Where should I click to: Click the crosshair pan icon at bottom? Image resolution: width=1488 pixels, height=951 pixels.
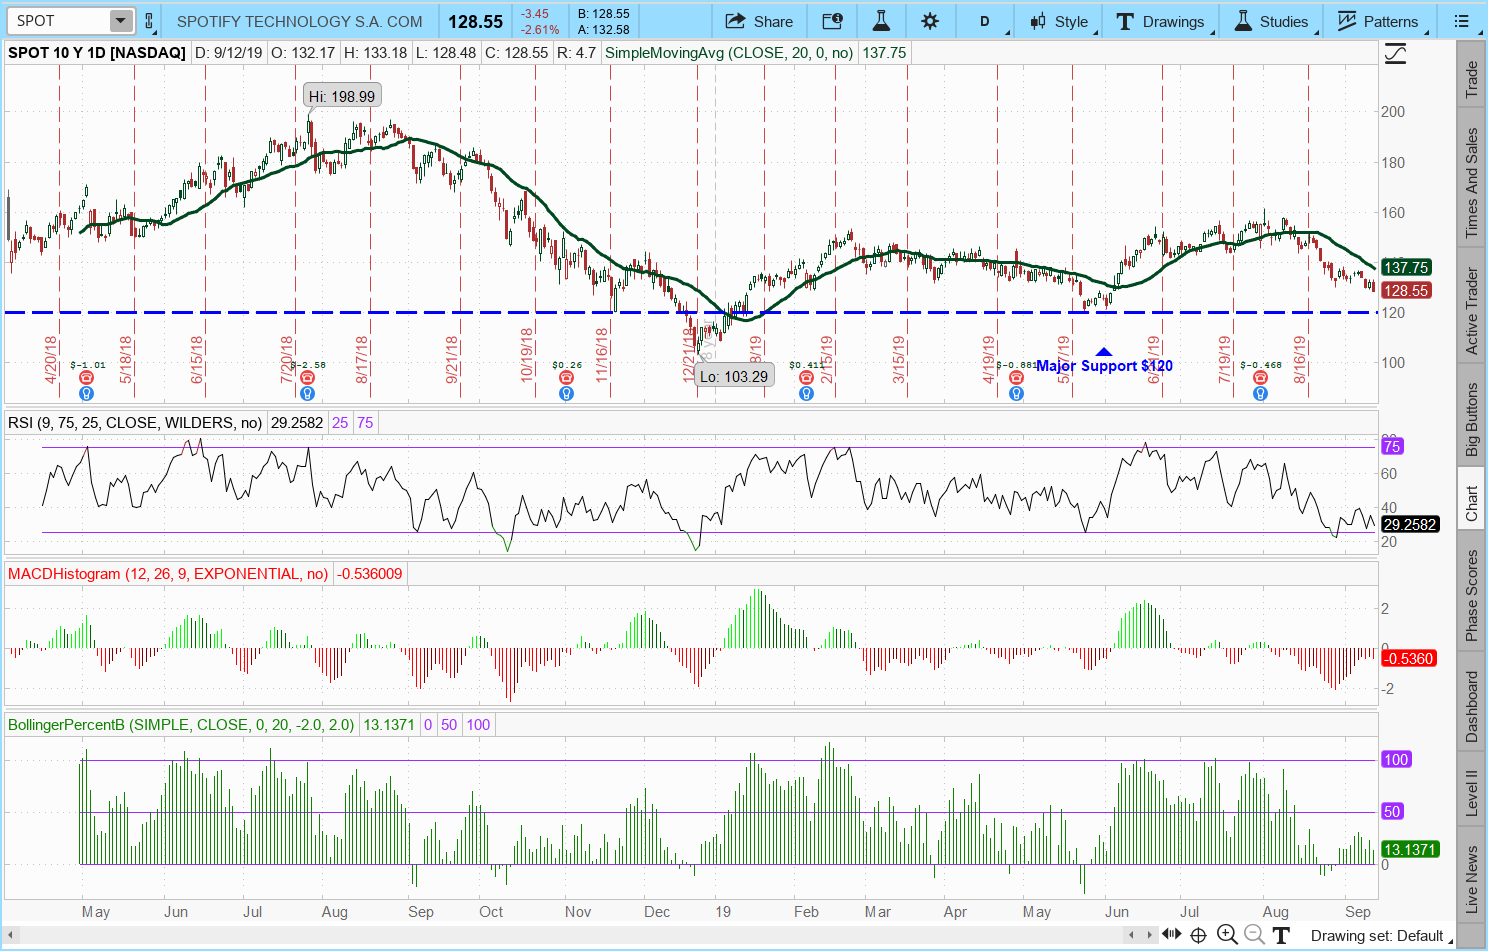[1198, 935]
